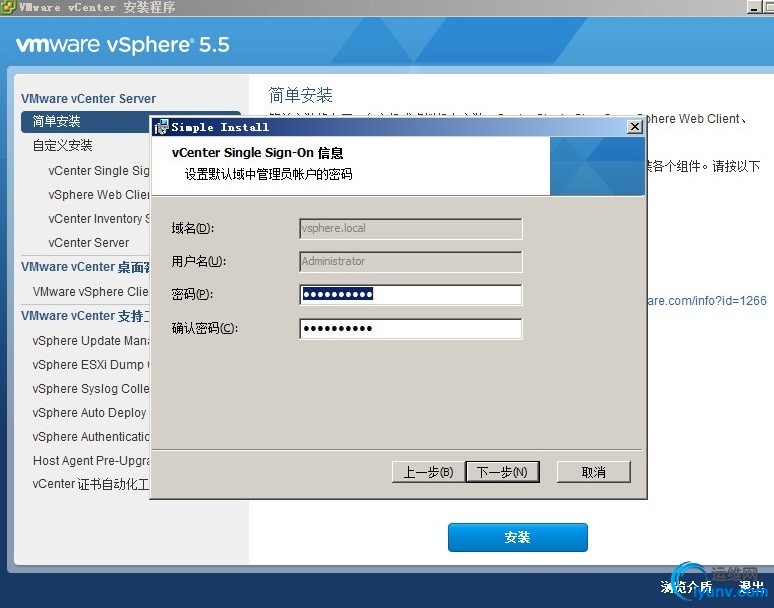Click the 用户名(U) Administrator field

pos(410,262)
